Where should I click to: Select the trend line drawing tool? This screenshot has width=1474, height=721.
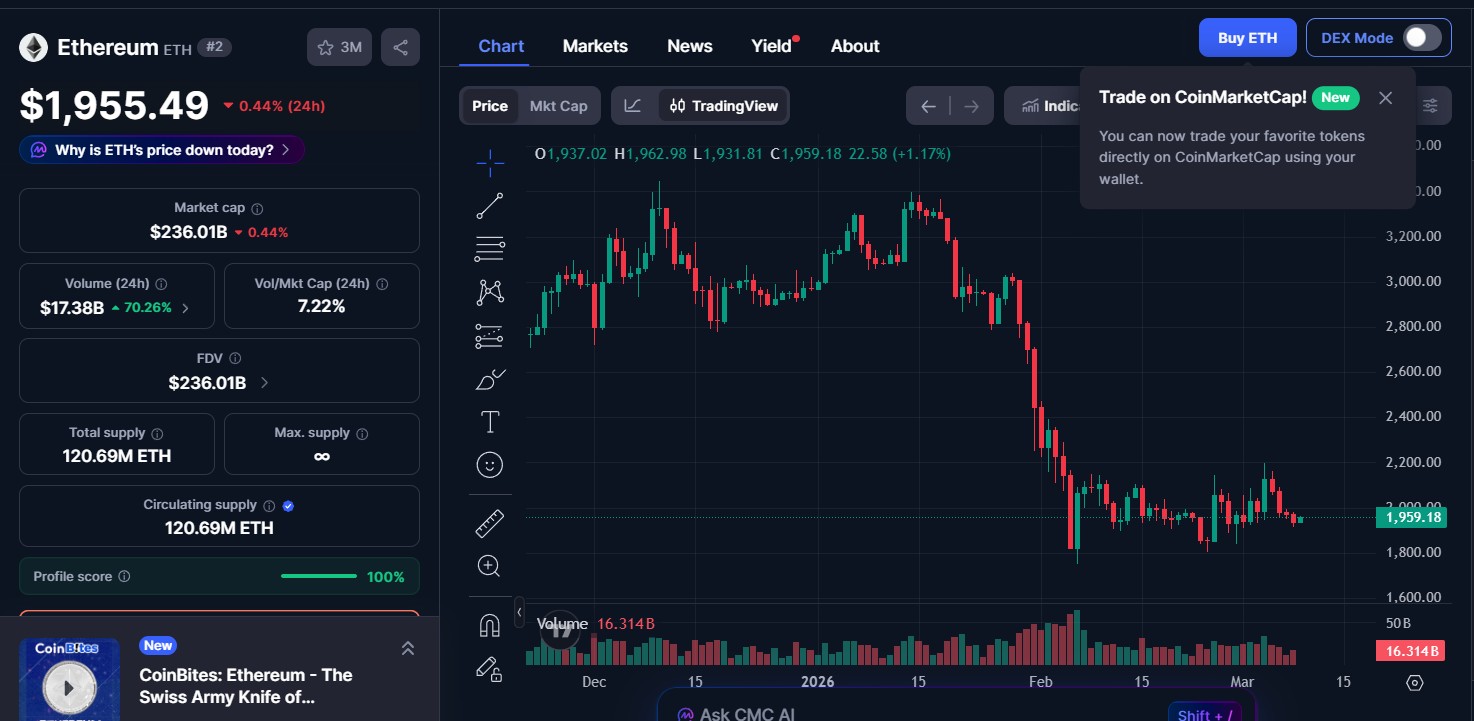click(x=489, y=205)
